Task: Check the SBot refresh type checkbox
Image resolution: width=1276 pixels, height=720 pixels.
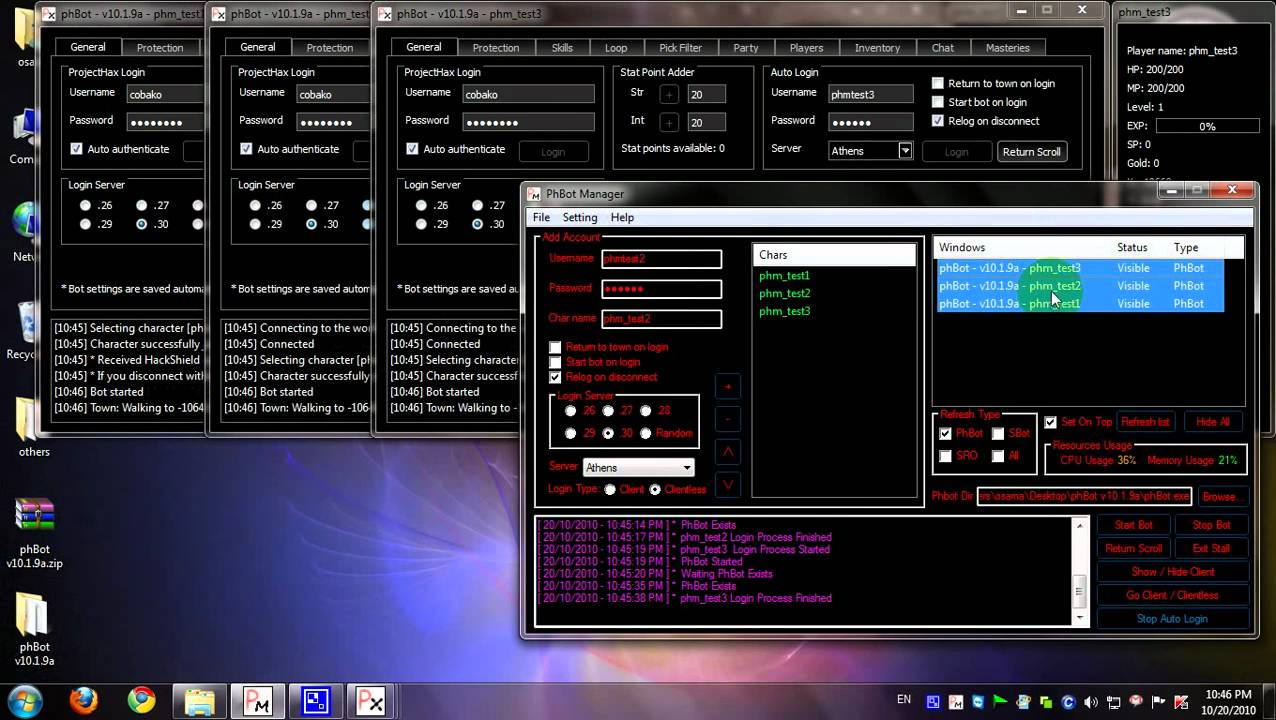Action: pos(998,433)
